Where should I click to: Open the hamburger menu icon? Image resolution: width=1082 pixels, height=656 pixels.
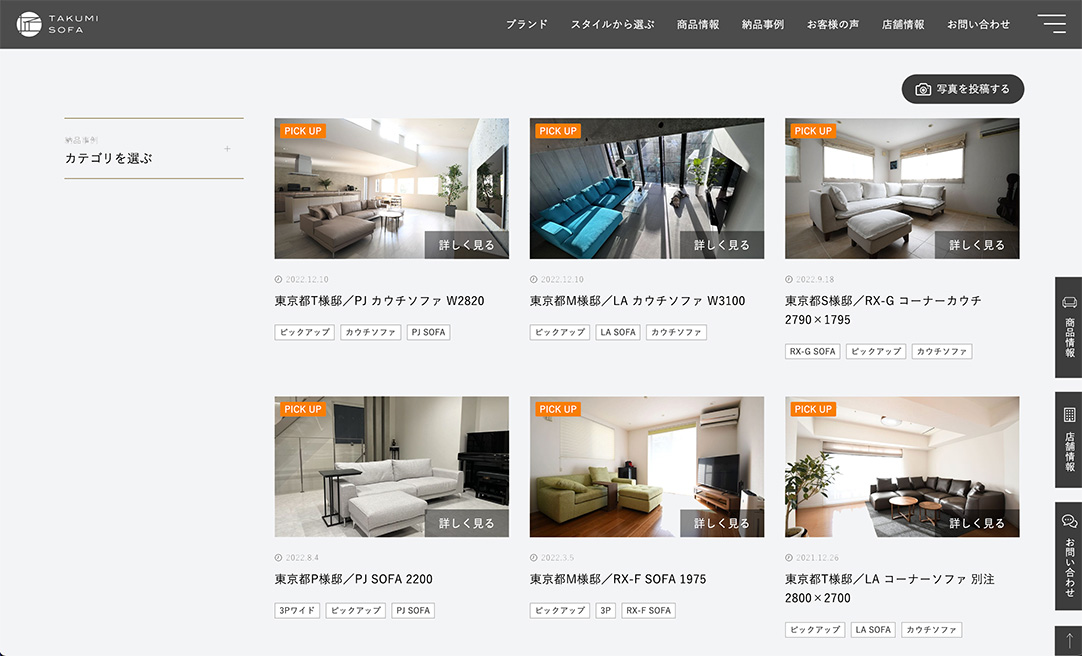point(1052,23)
